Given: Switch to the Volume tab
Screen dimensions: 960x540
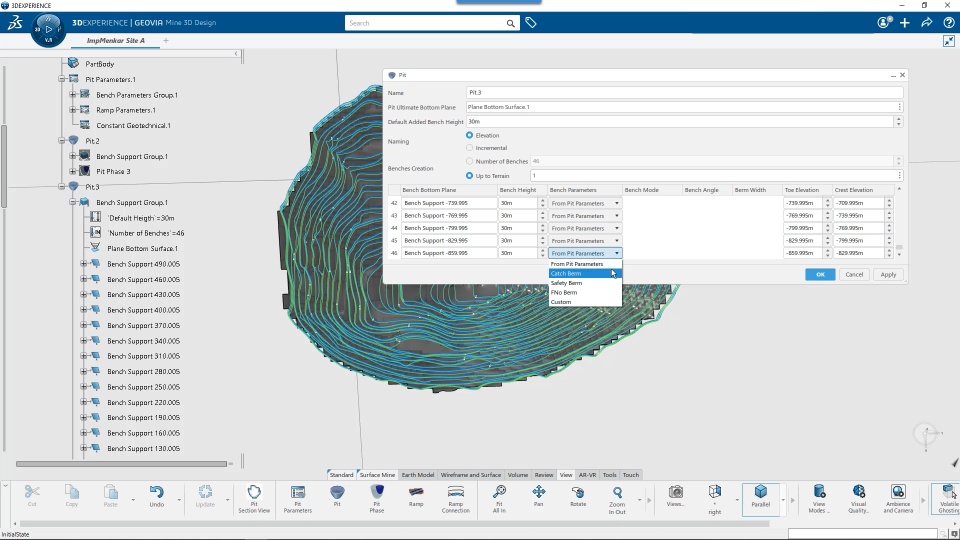Looking at the screenshot, I should tap(517, 474).
